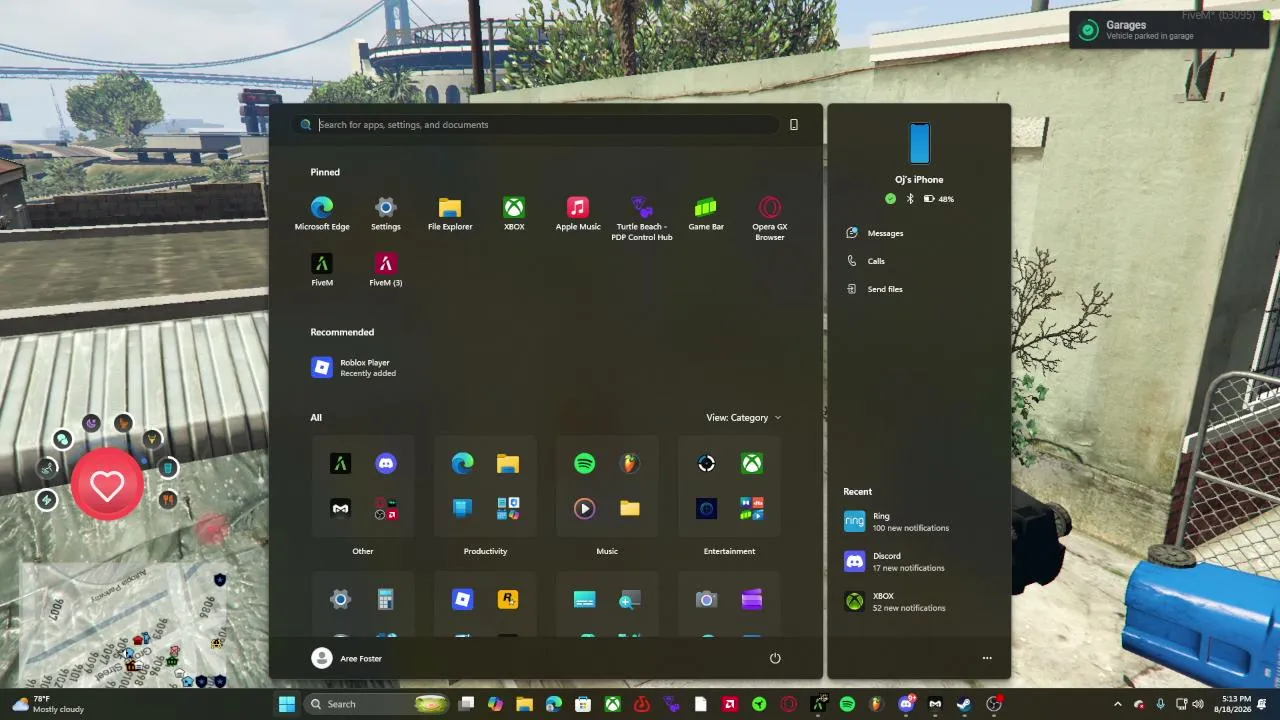Open Edge in the Productivity category
Screen dimensions: 1280x720
click(x=463, y=463)
